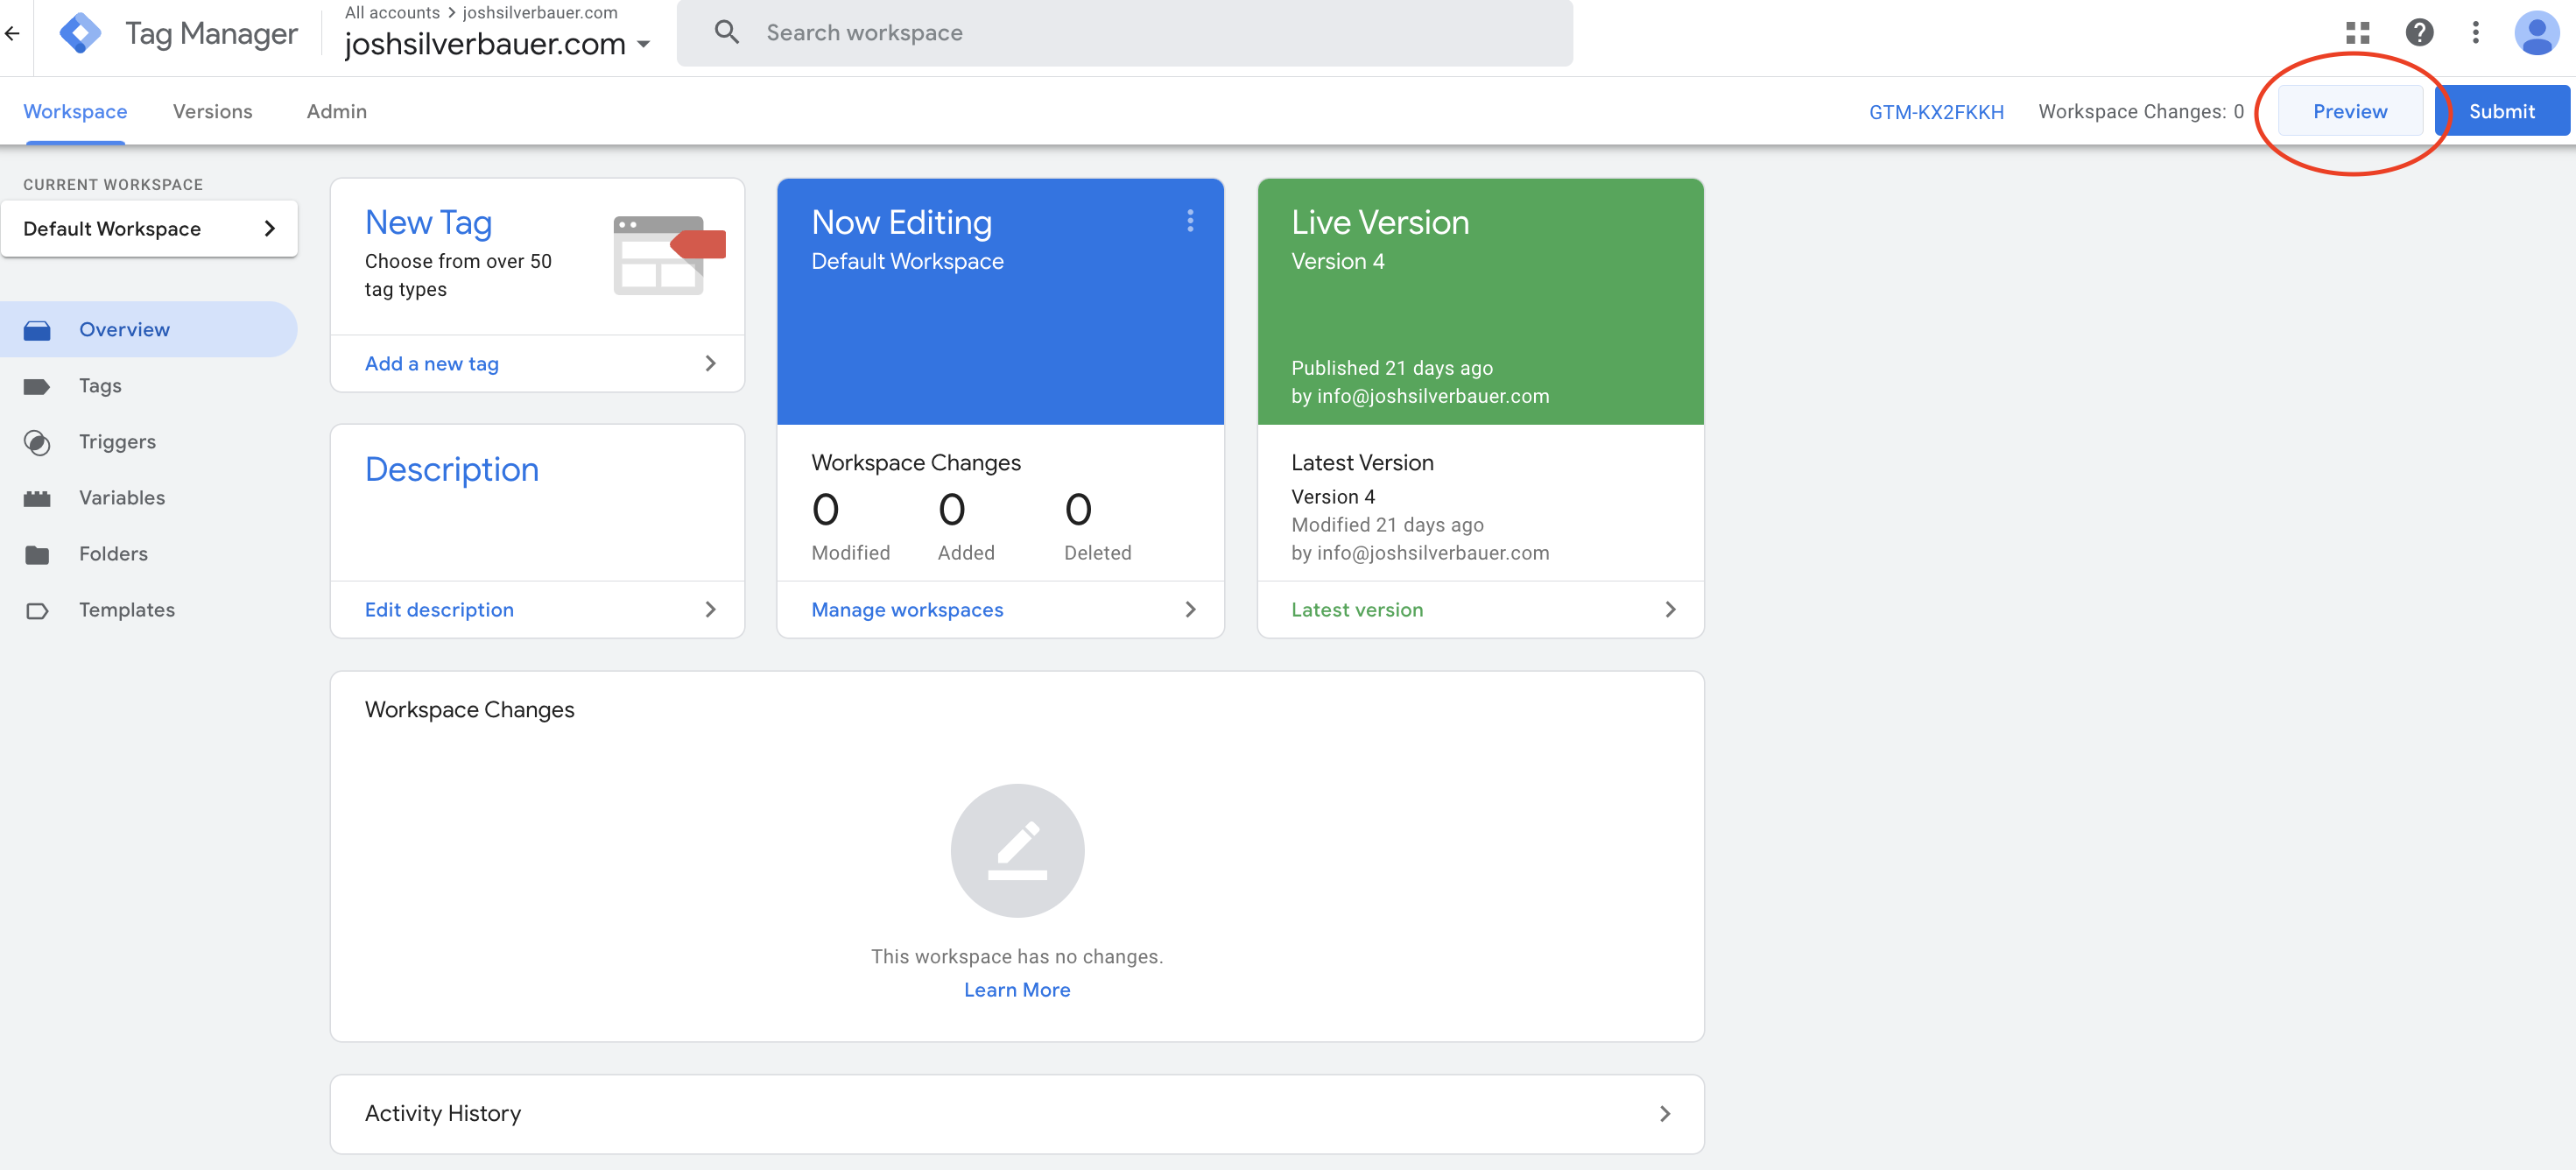Click the Submit button
The width and height of the screenshot is (2576, 1170).
pyautogui.click(x=2503, y=111)
